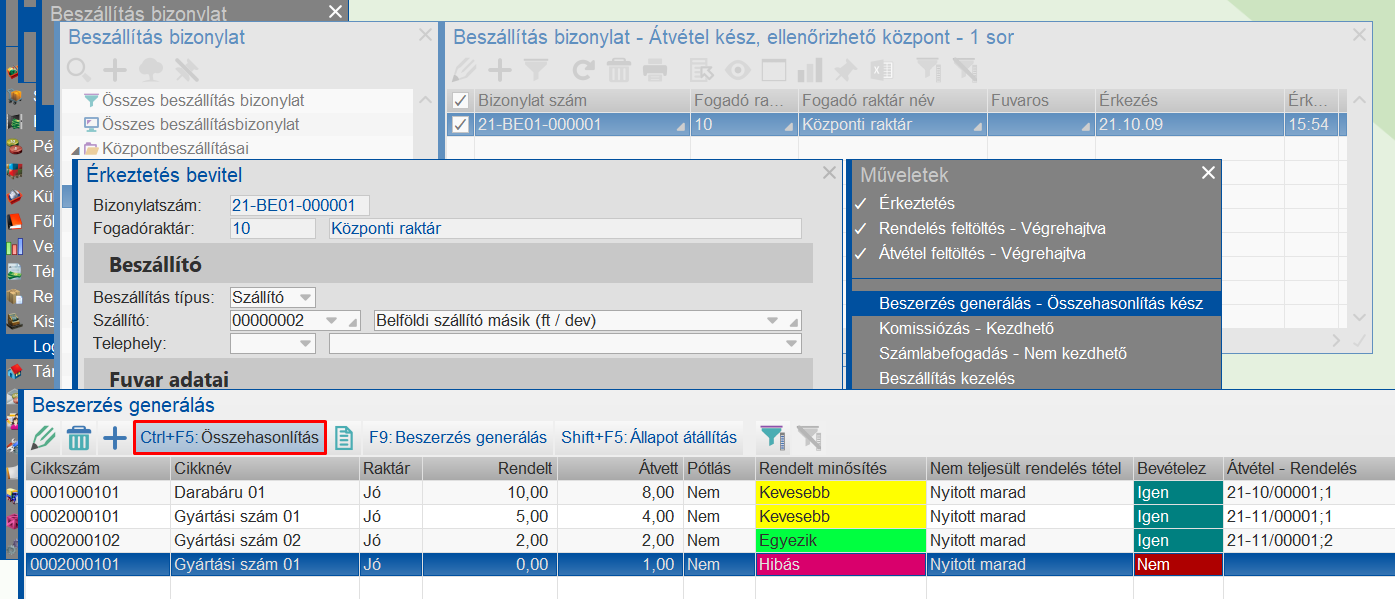Screen dimensions: 1395x599
Task: Click the window layout icon in the Átvétel kész list toolbar
Action: 774,70
